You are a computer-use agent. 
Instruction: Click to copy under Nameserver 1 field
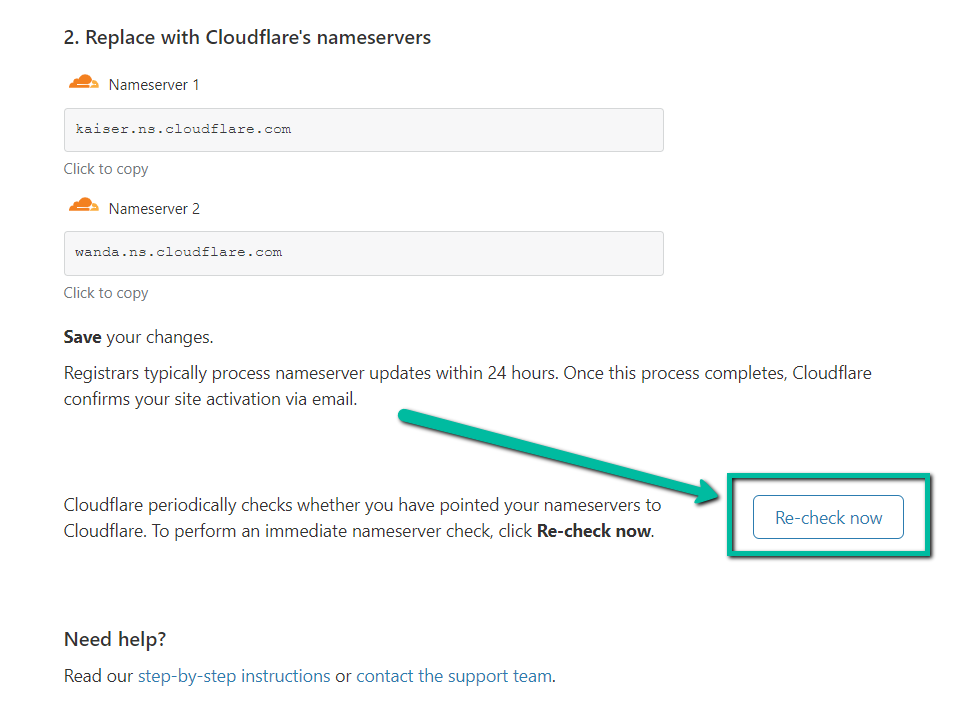106,169
